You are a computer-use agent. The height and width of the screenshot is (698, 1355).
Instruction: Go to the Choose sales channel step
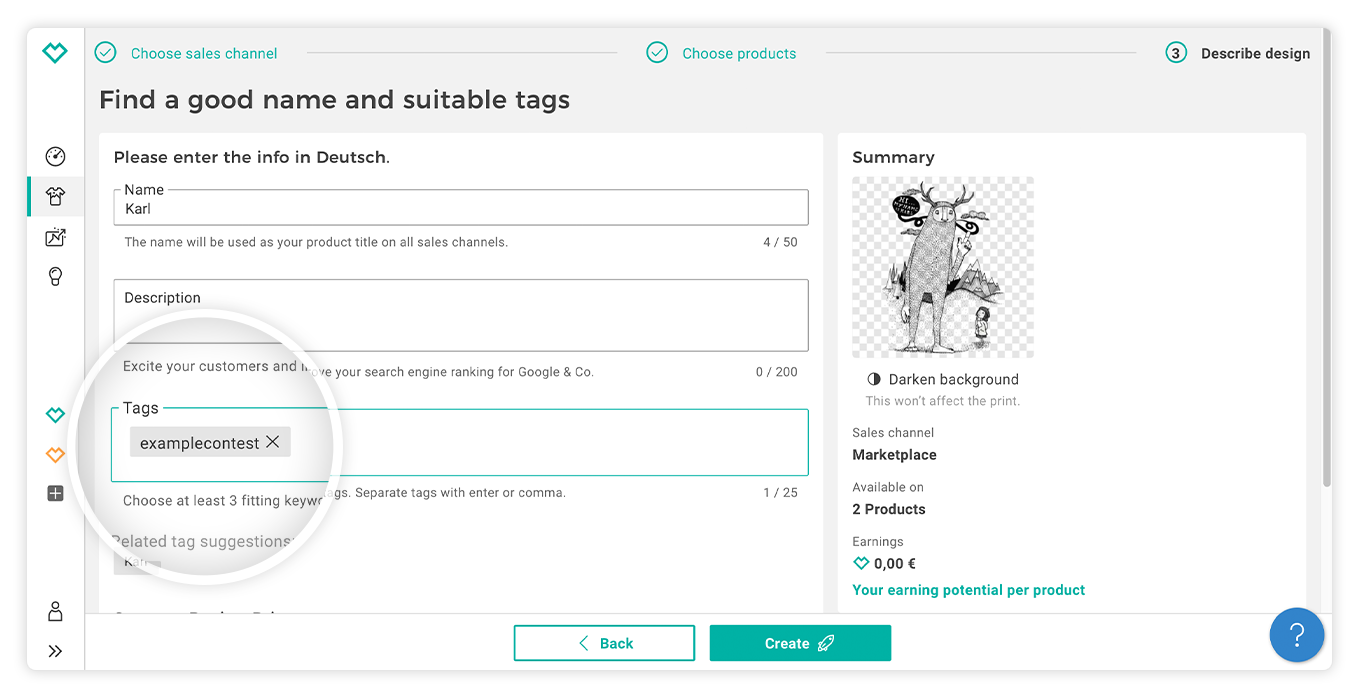(186, 53)
